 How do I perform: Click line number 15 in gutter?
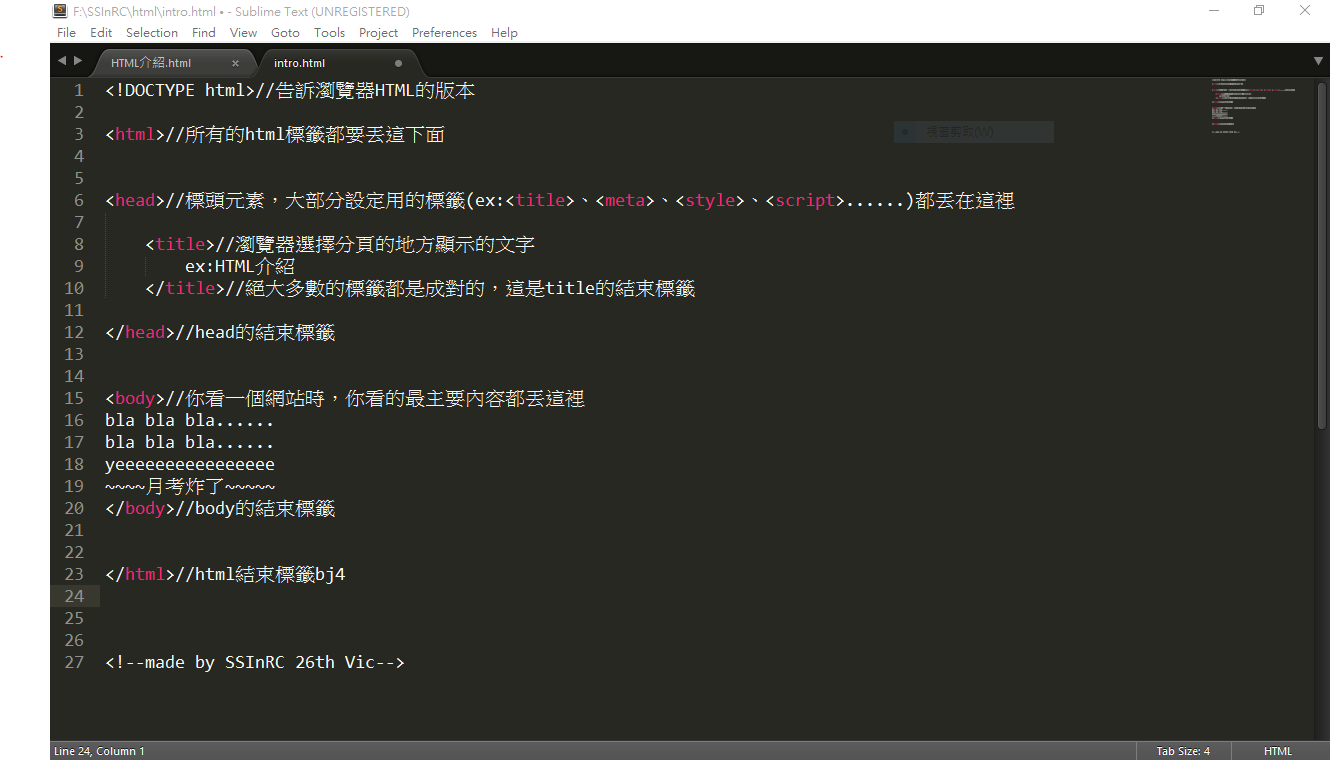click(x=74, y=398)
